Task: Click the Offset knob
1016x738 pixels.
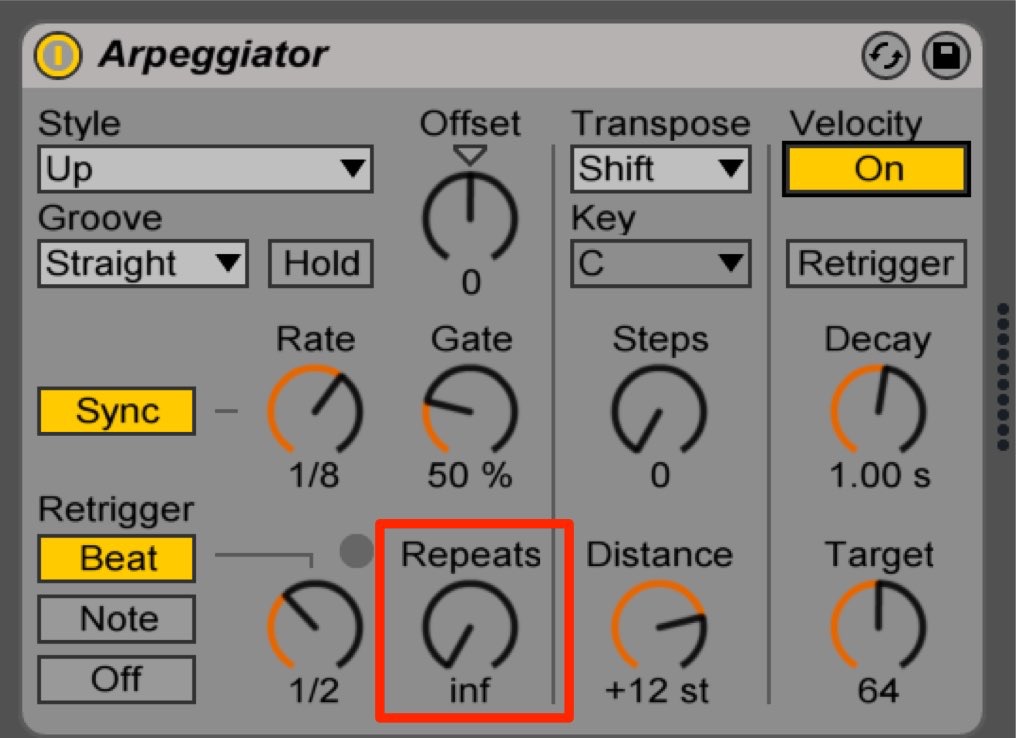Action: (470, 218)
